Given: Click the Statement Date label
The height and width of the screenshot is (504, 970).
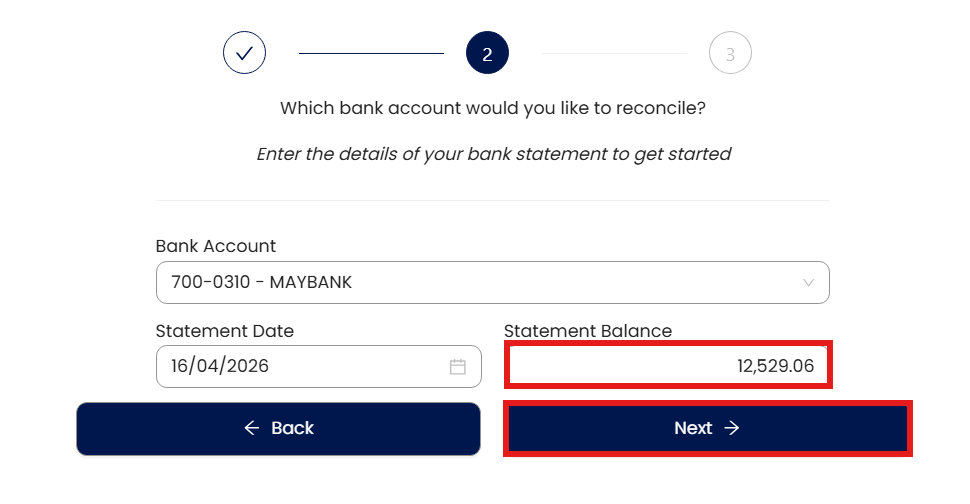Looking at the screenshot, I should 225,331.
